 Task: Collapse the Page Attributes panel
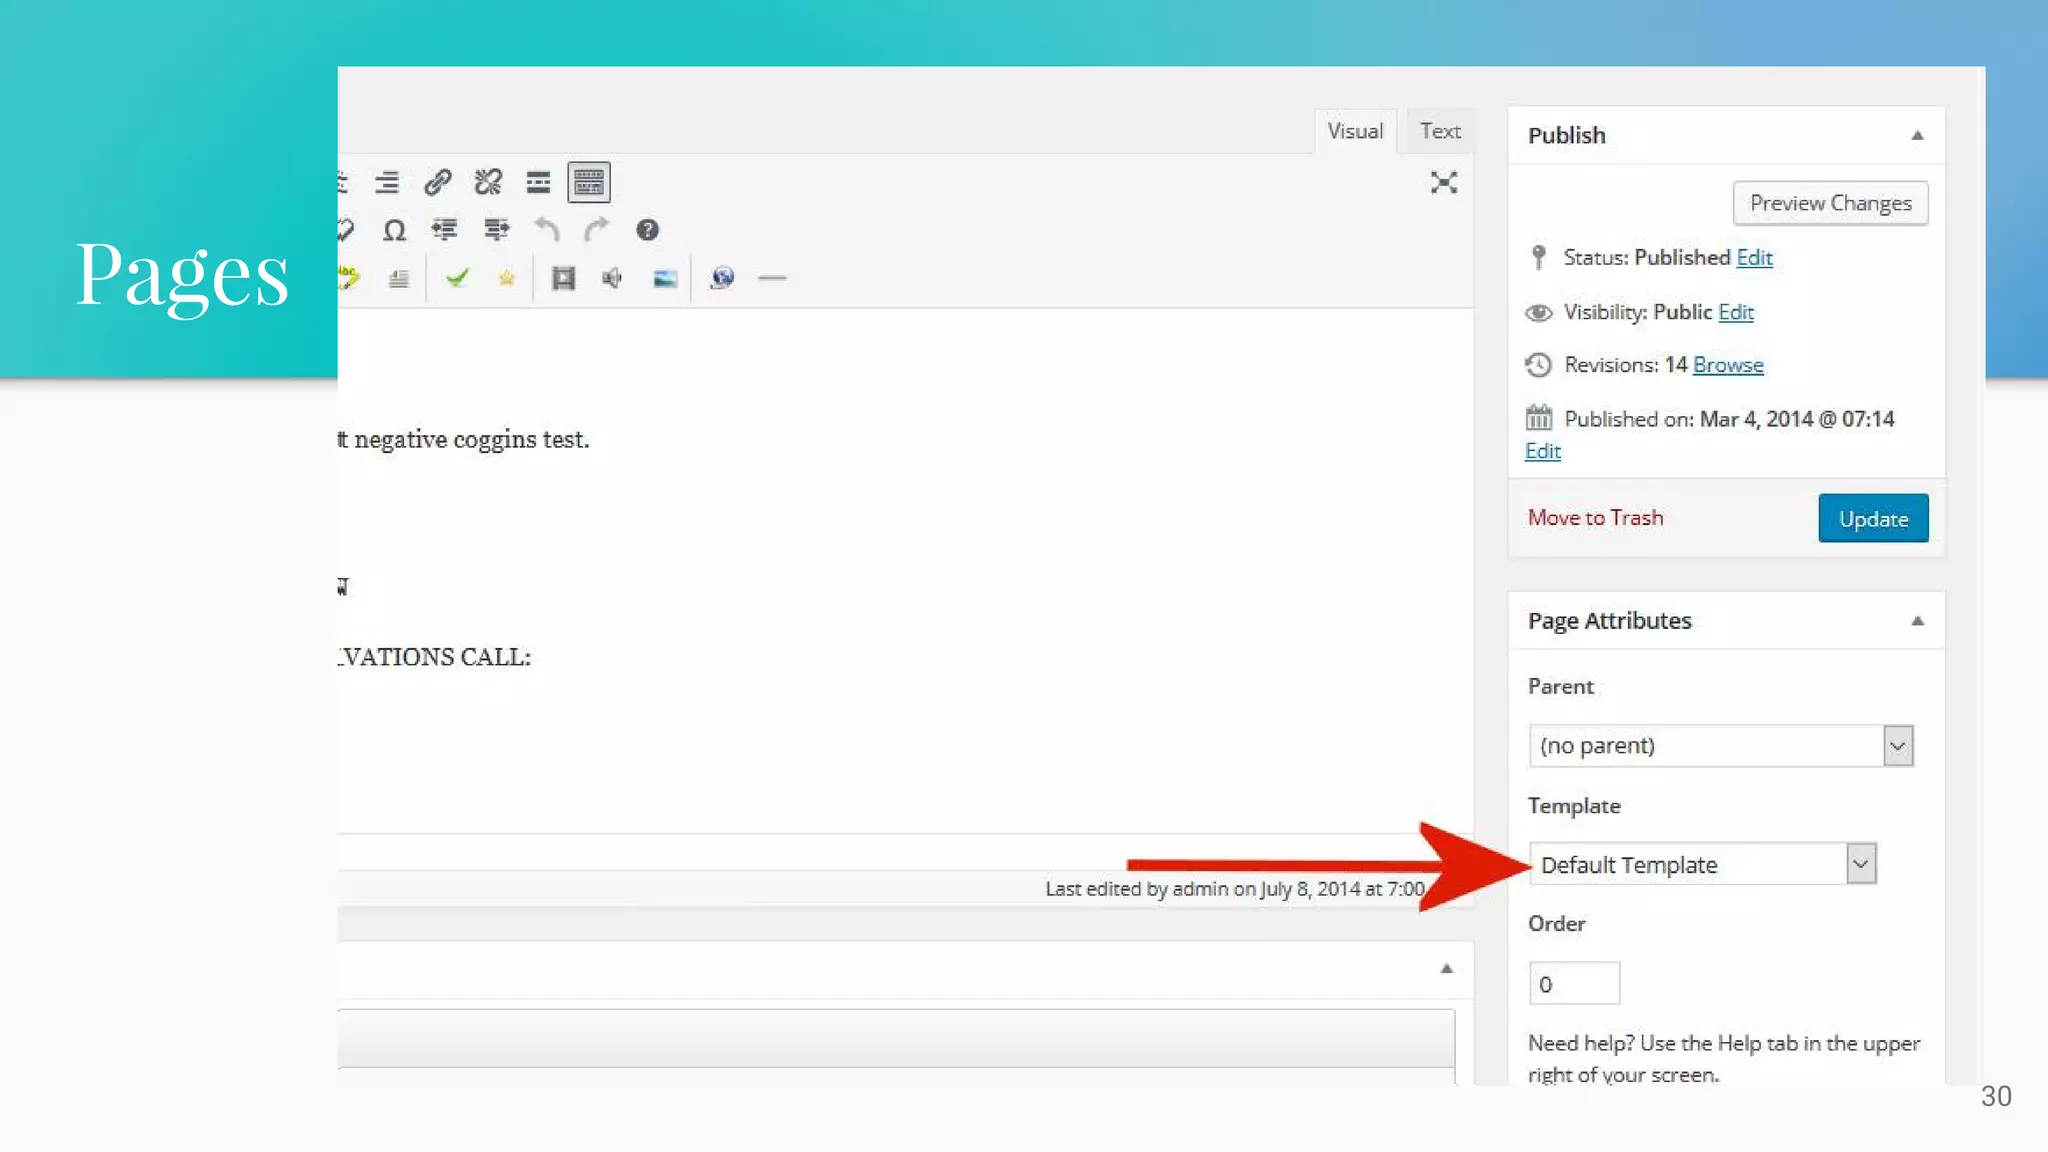pos(1917,621)
